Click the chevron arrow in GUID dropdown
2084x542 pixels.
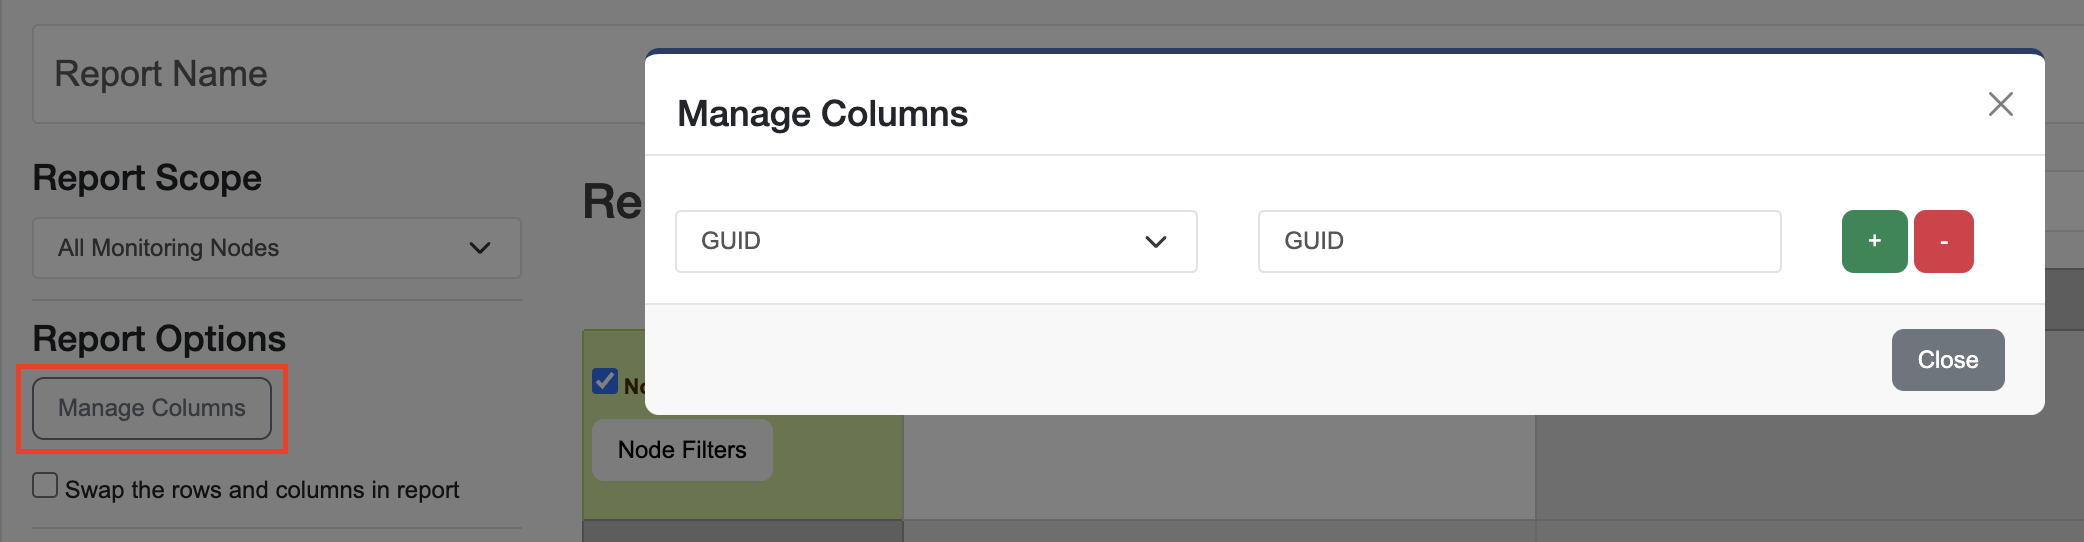pos(1155,242)
